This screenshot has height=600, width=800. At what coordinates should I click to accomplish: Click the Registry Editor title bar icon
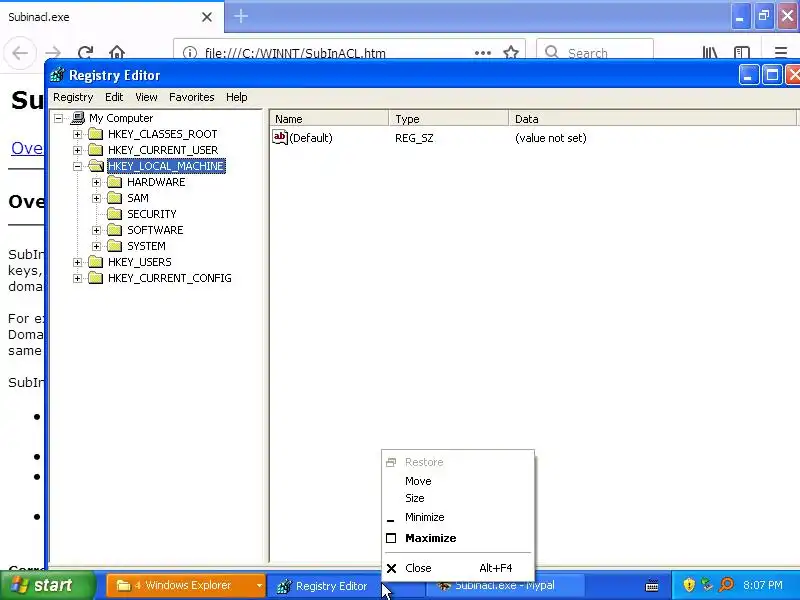click(x=57, y=75)
